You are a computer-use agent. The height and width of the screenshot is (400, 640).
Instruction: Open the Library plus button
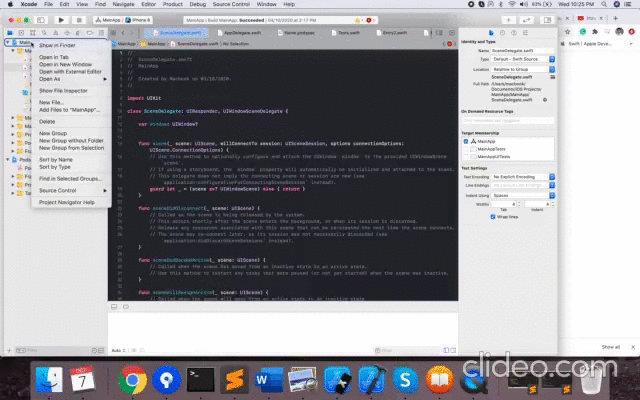[509, 20]
